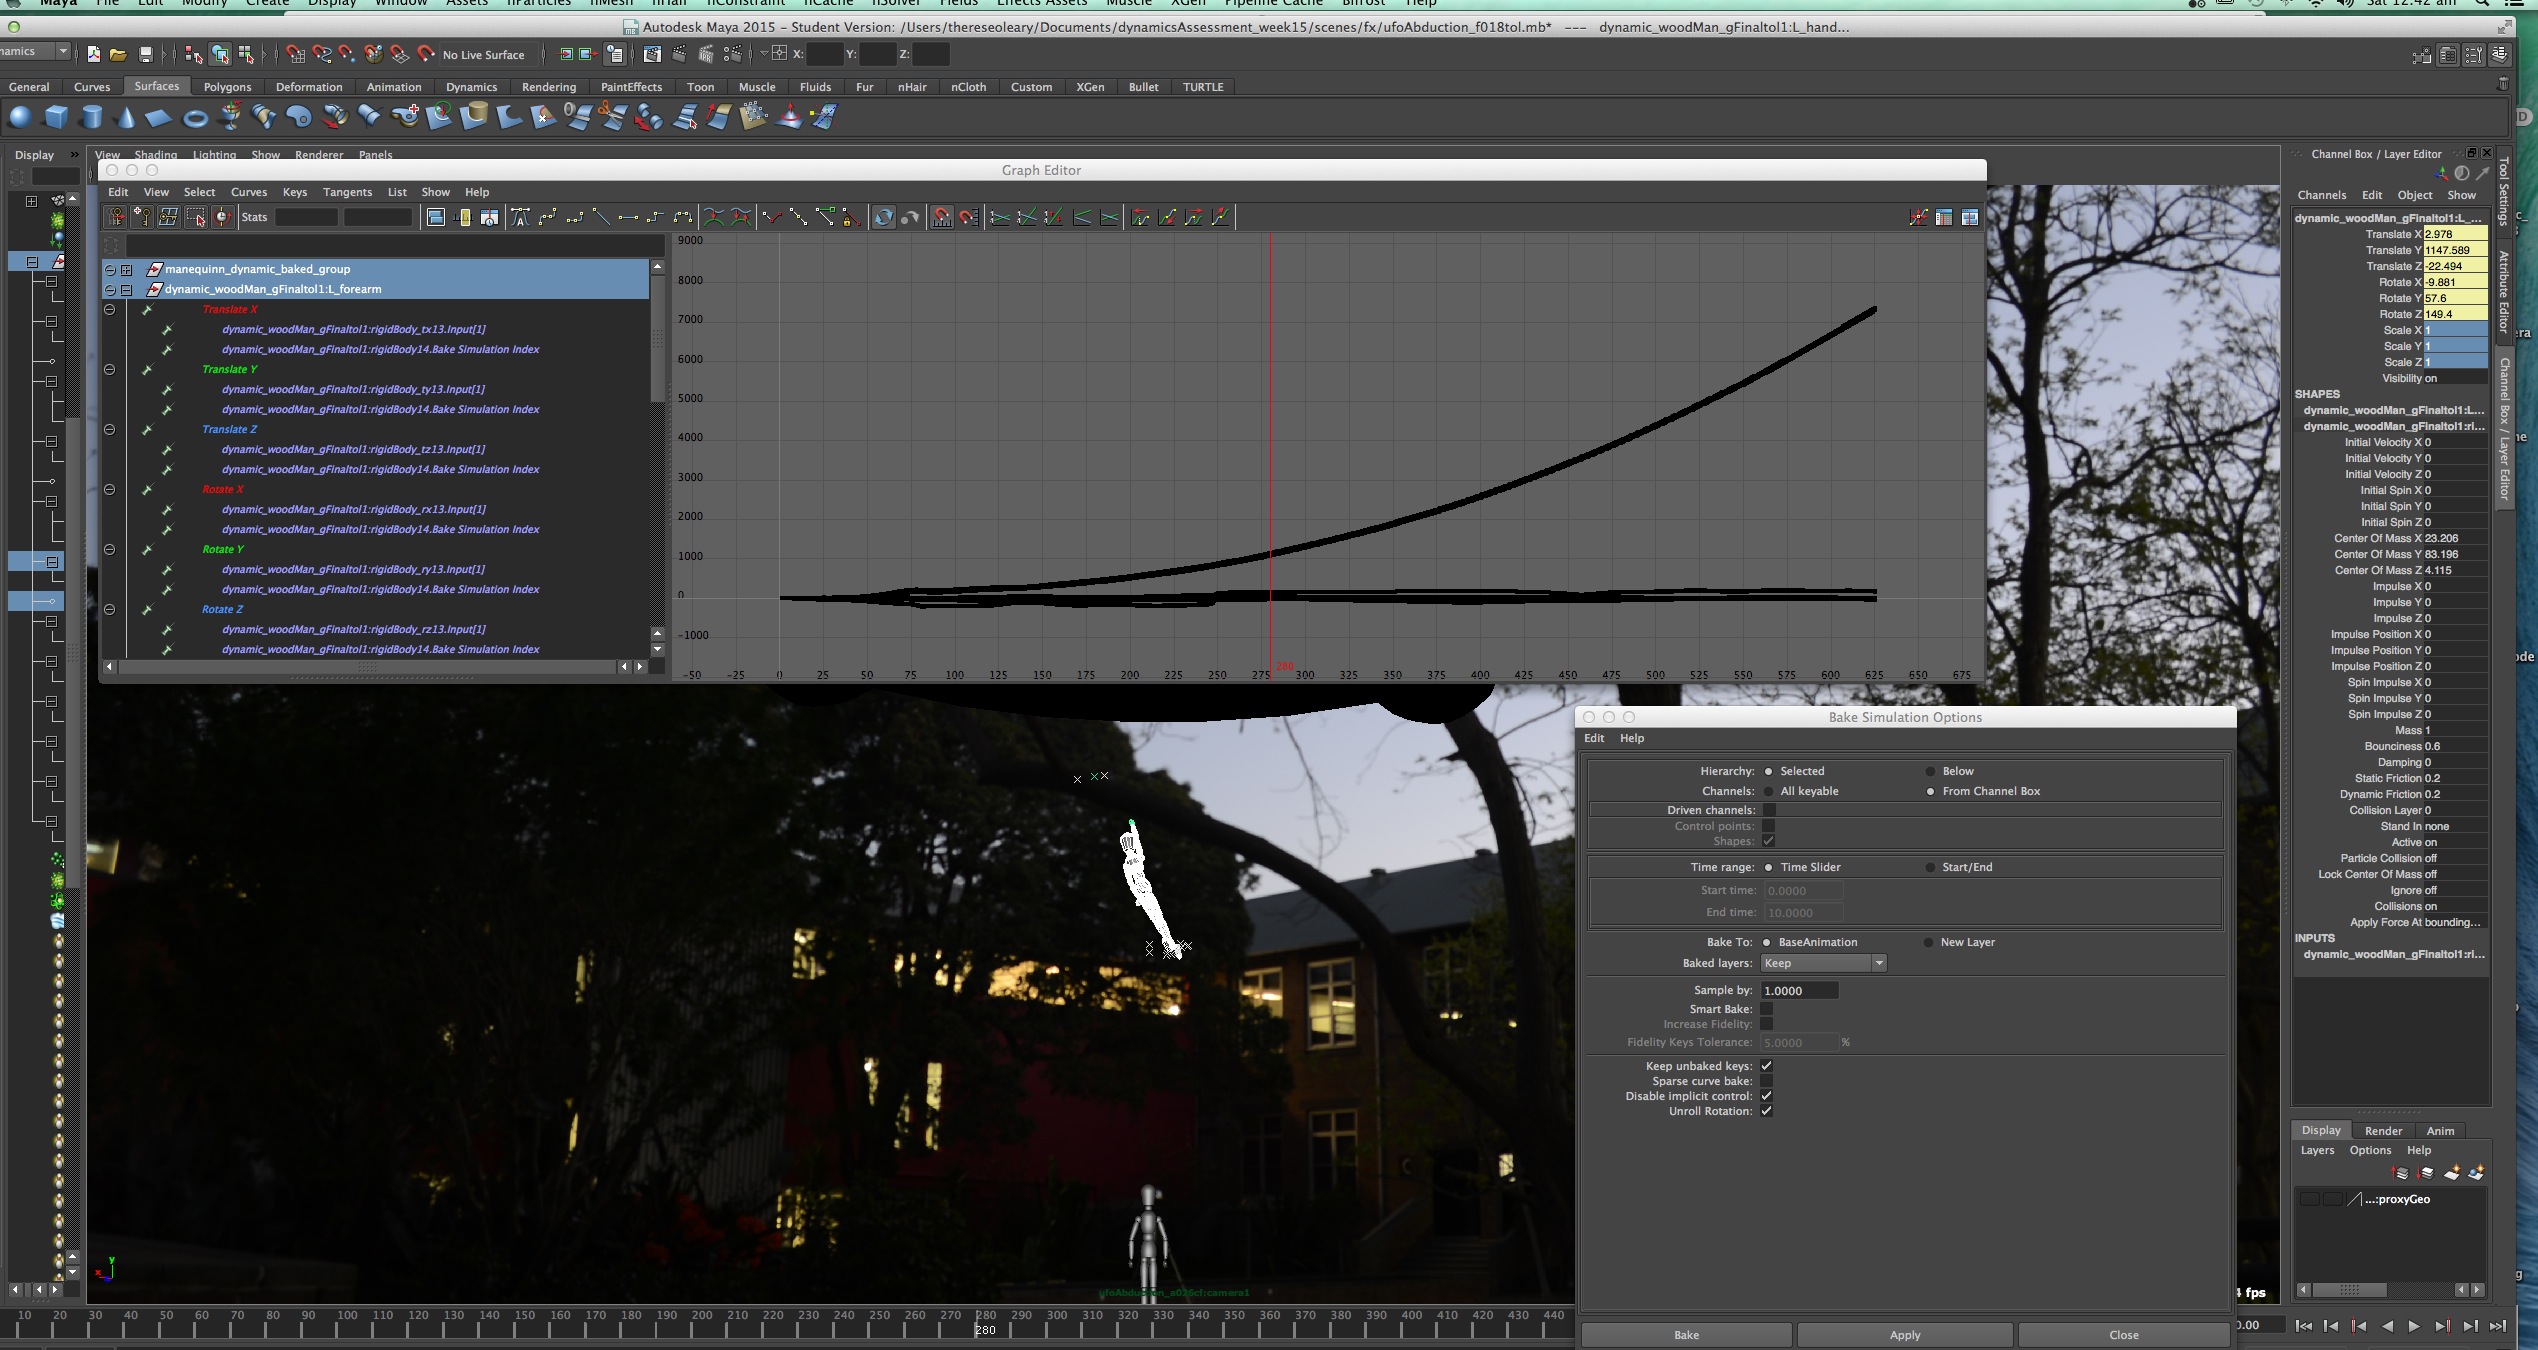
Task: Switch to the Dynamics shelf tab
Action: 471,87
